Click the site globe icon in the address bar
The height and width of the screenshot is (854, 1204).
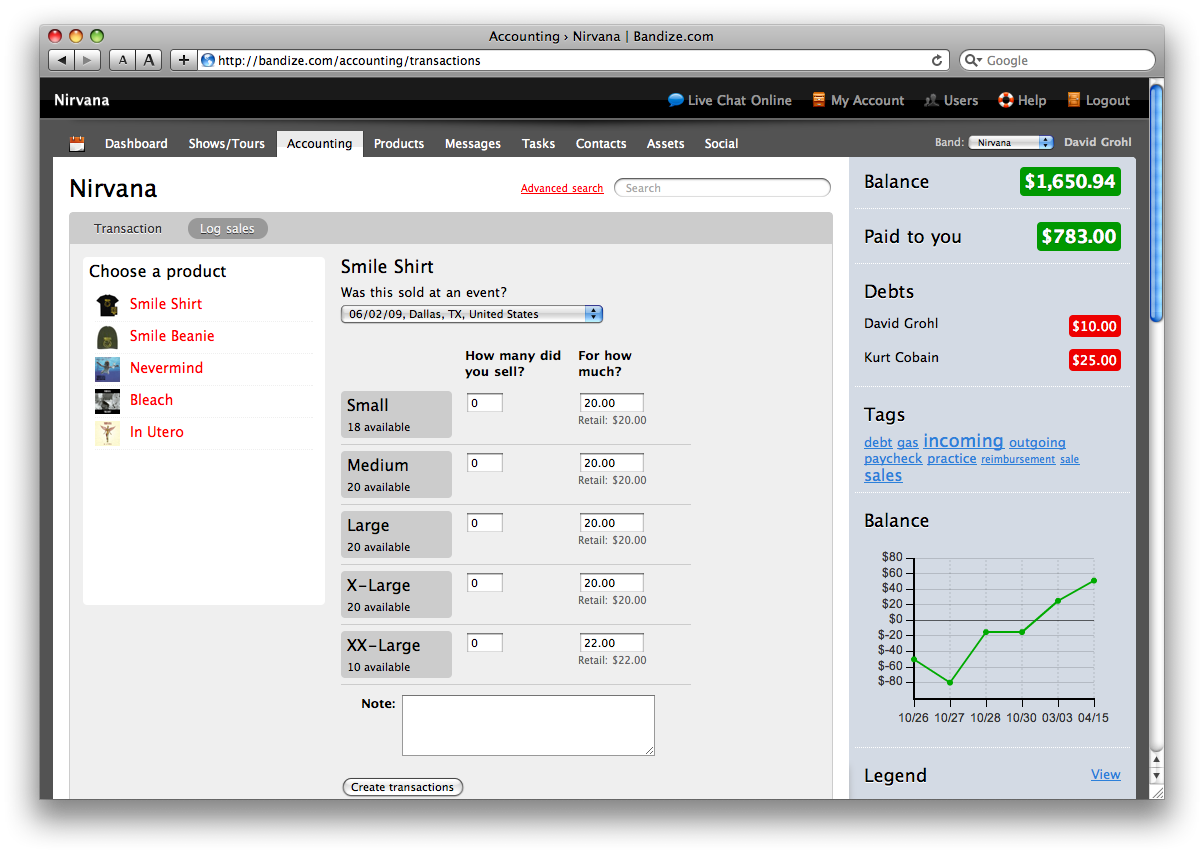click(x=208, y=60)
